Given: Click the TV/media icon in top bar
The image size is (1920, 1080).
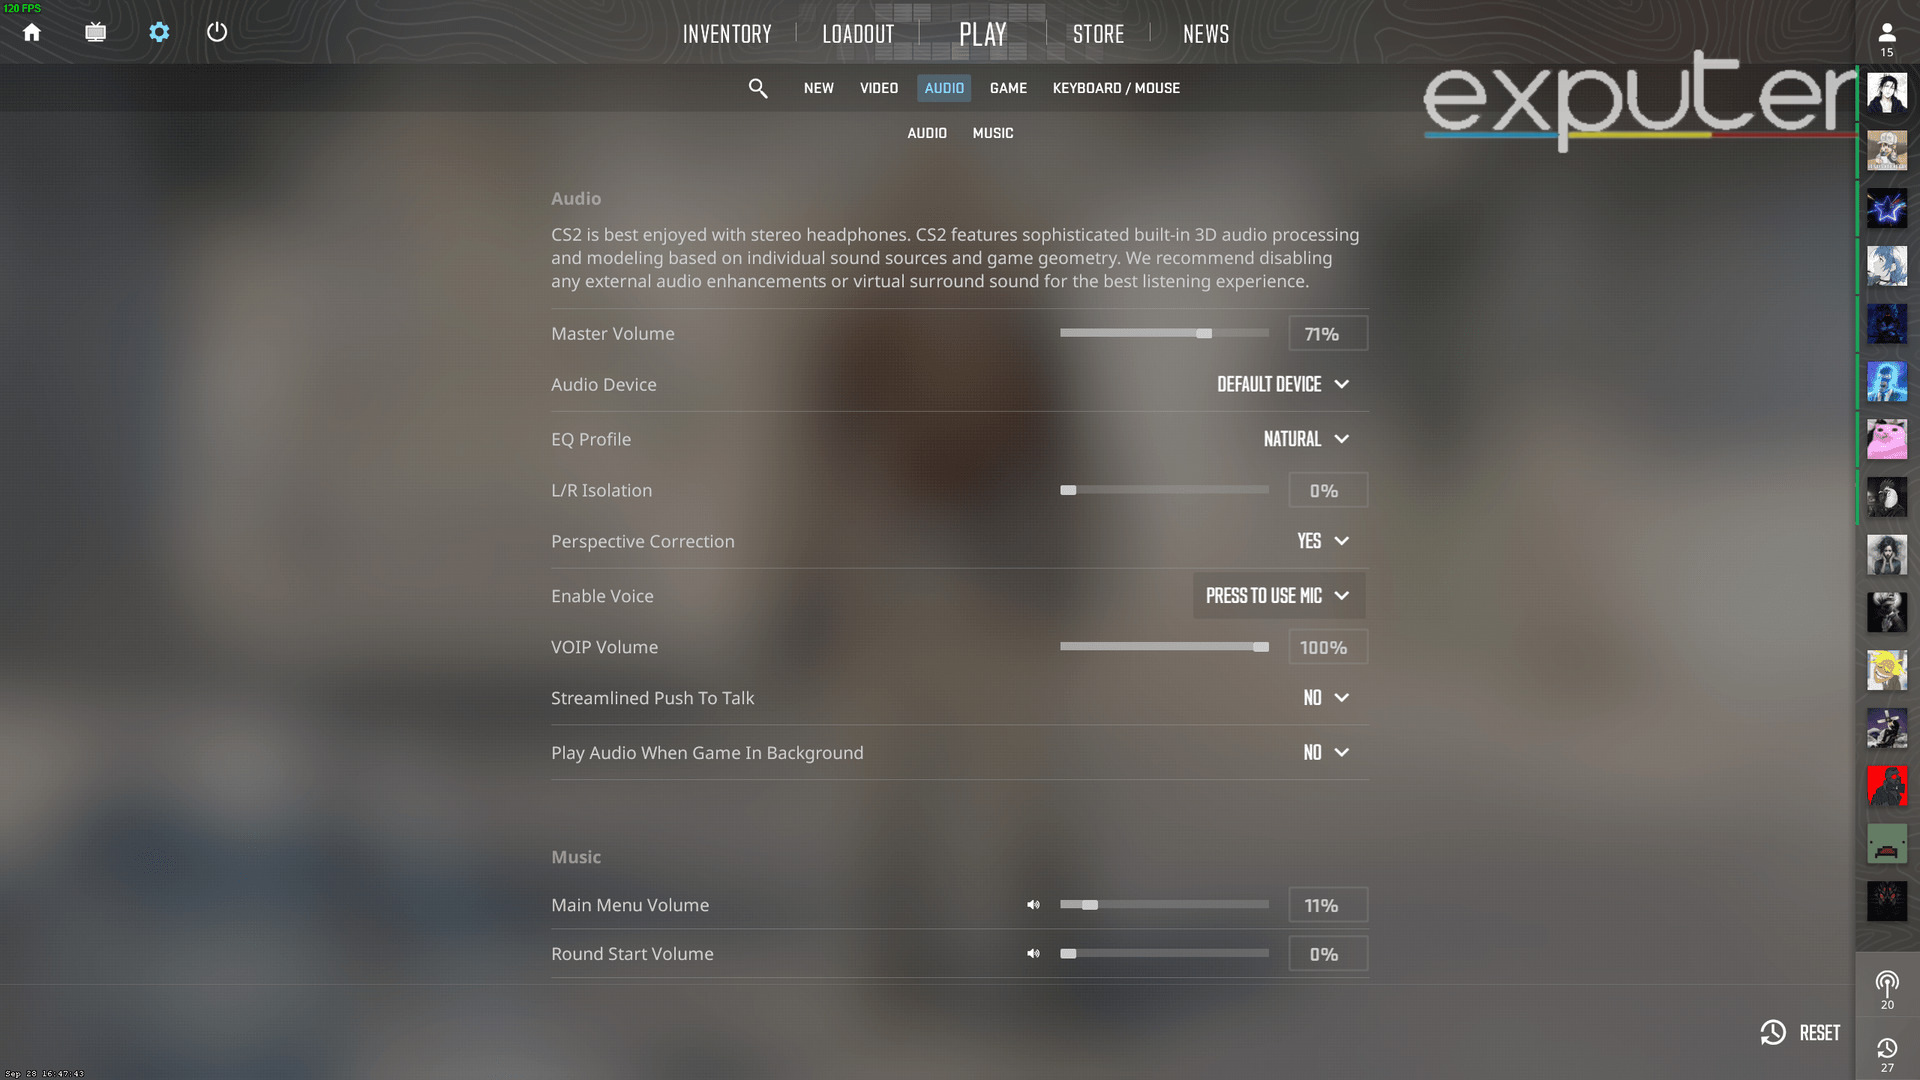Looking at the screenshot, I should click(x=95, y=33).
